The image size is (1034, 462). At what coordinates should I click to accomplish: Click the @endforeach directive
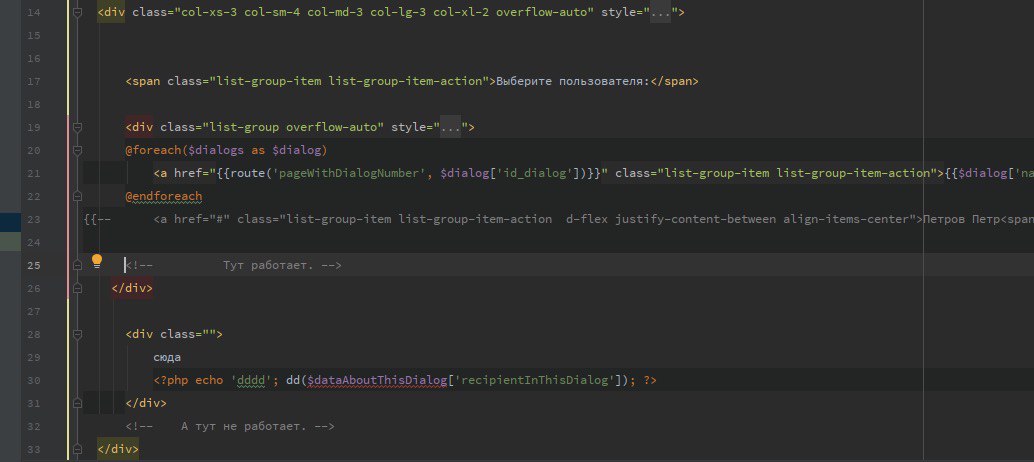[x=164, y=196]
